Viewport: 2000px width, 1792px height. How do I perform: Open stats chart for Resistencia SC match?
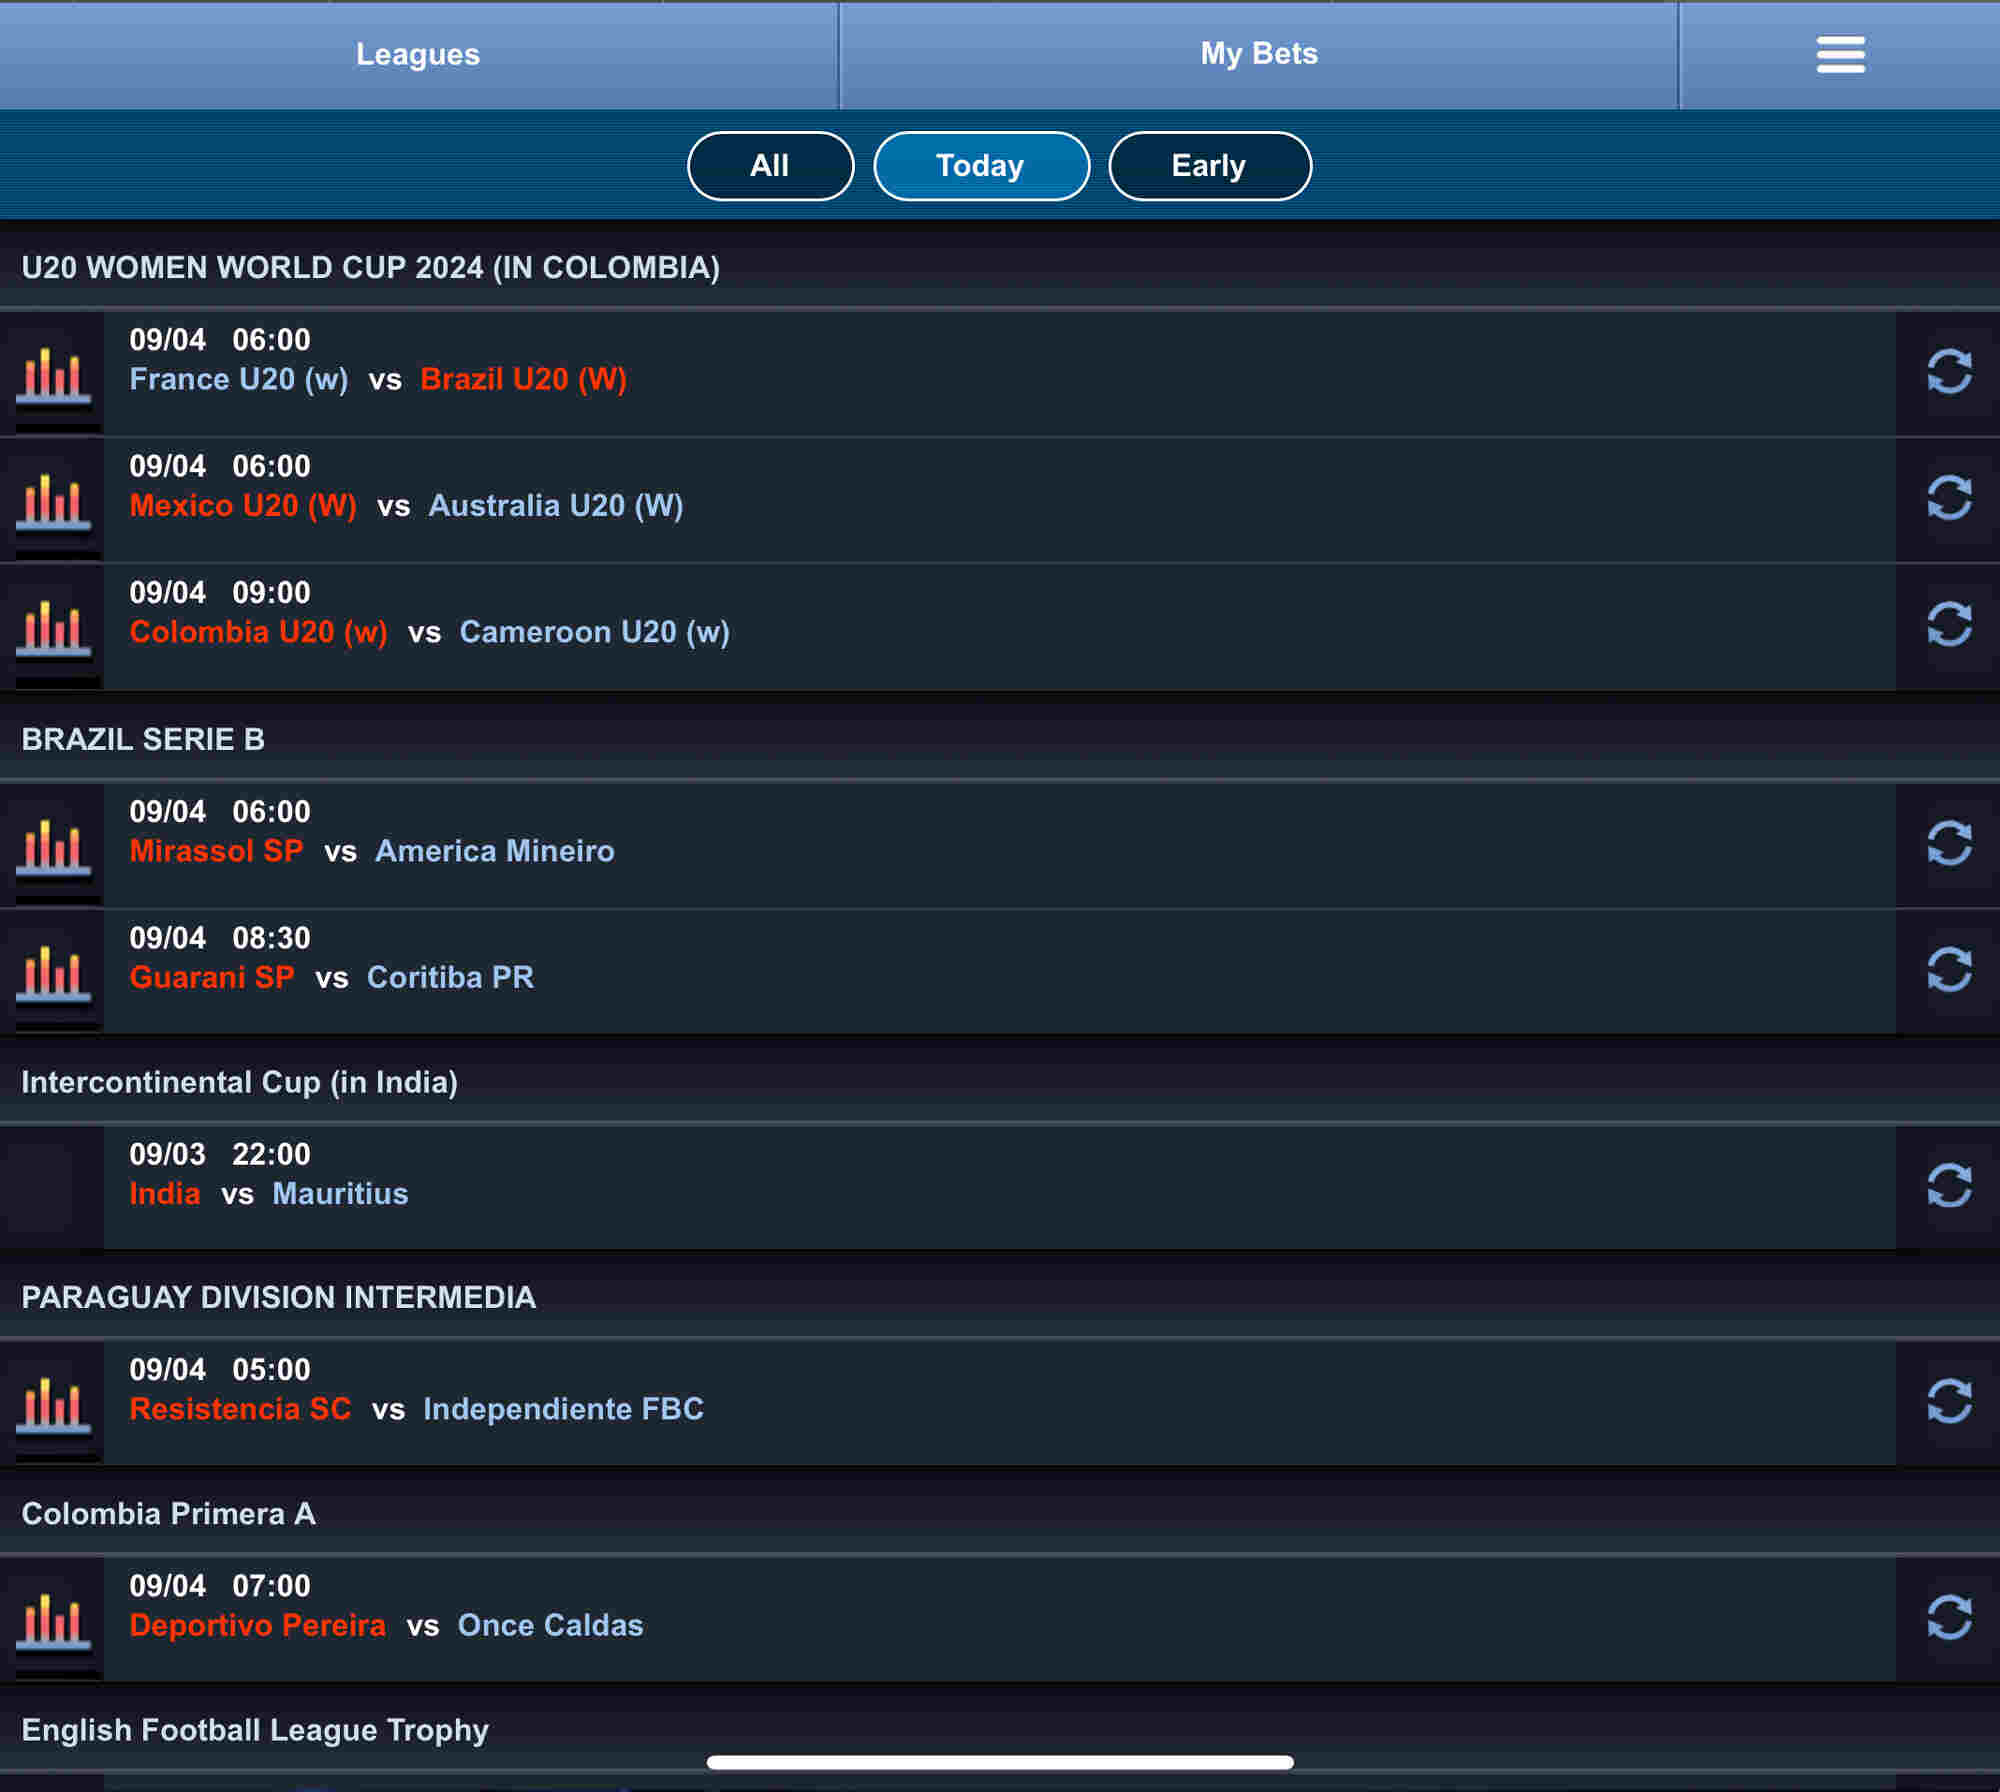(53, 1404)
